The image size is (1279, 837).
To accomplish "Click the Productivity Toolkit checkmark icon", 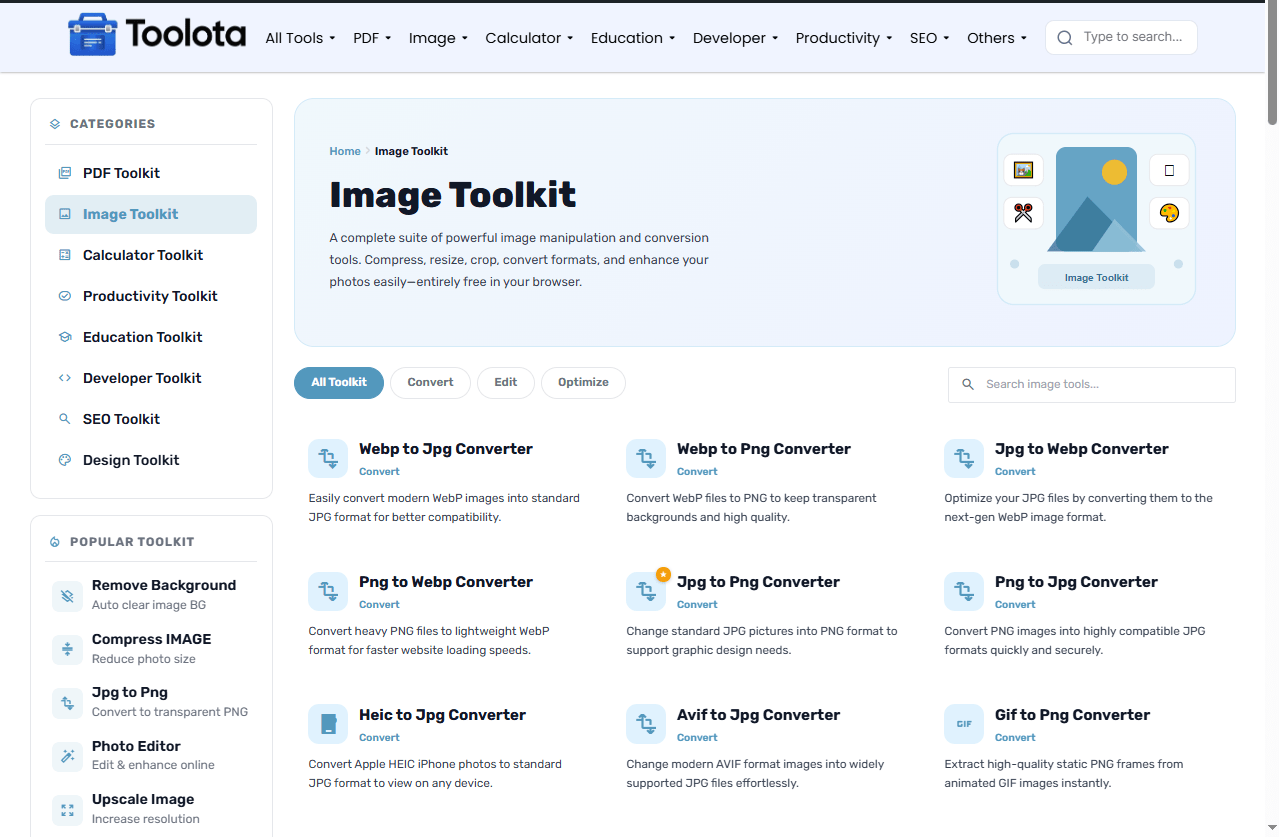I will [x=65, y=296].
